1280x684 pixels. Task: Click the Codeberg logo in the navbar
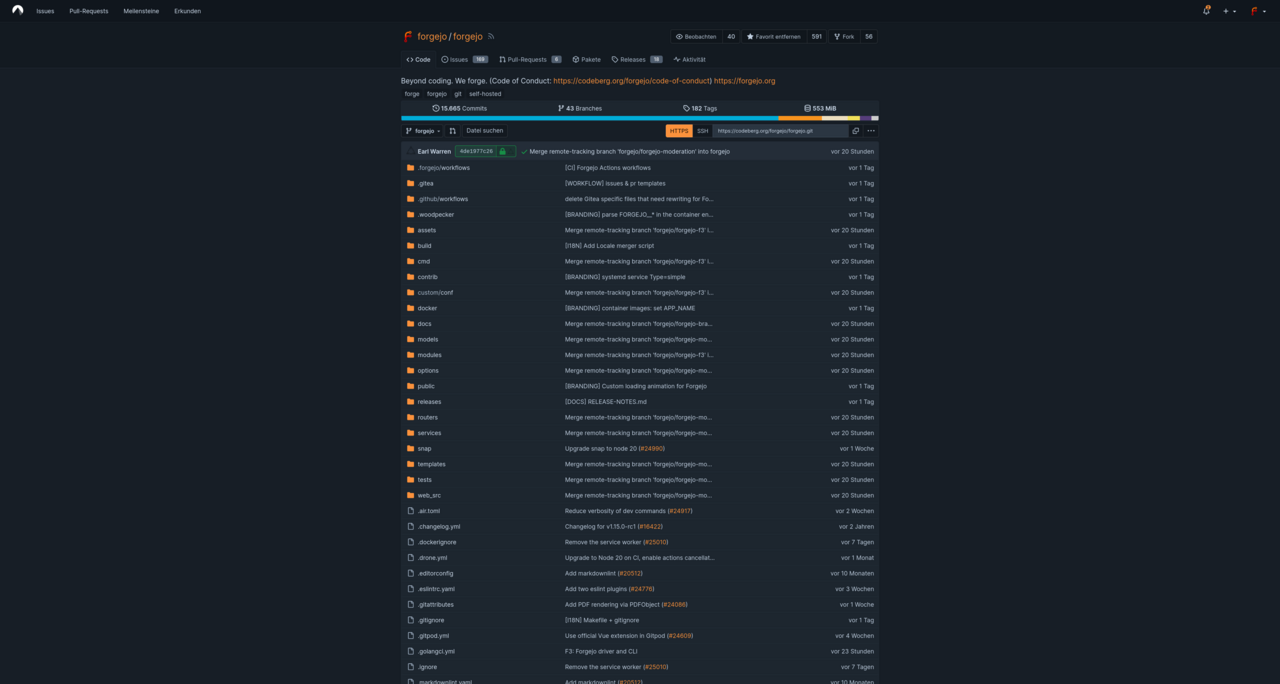[17, 10]
